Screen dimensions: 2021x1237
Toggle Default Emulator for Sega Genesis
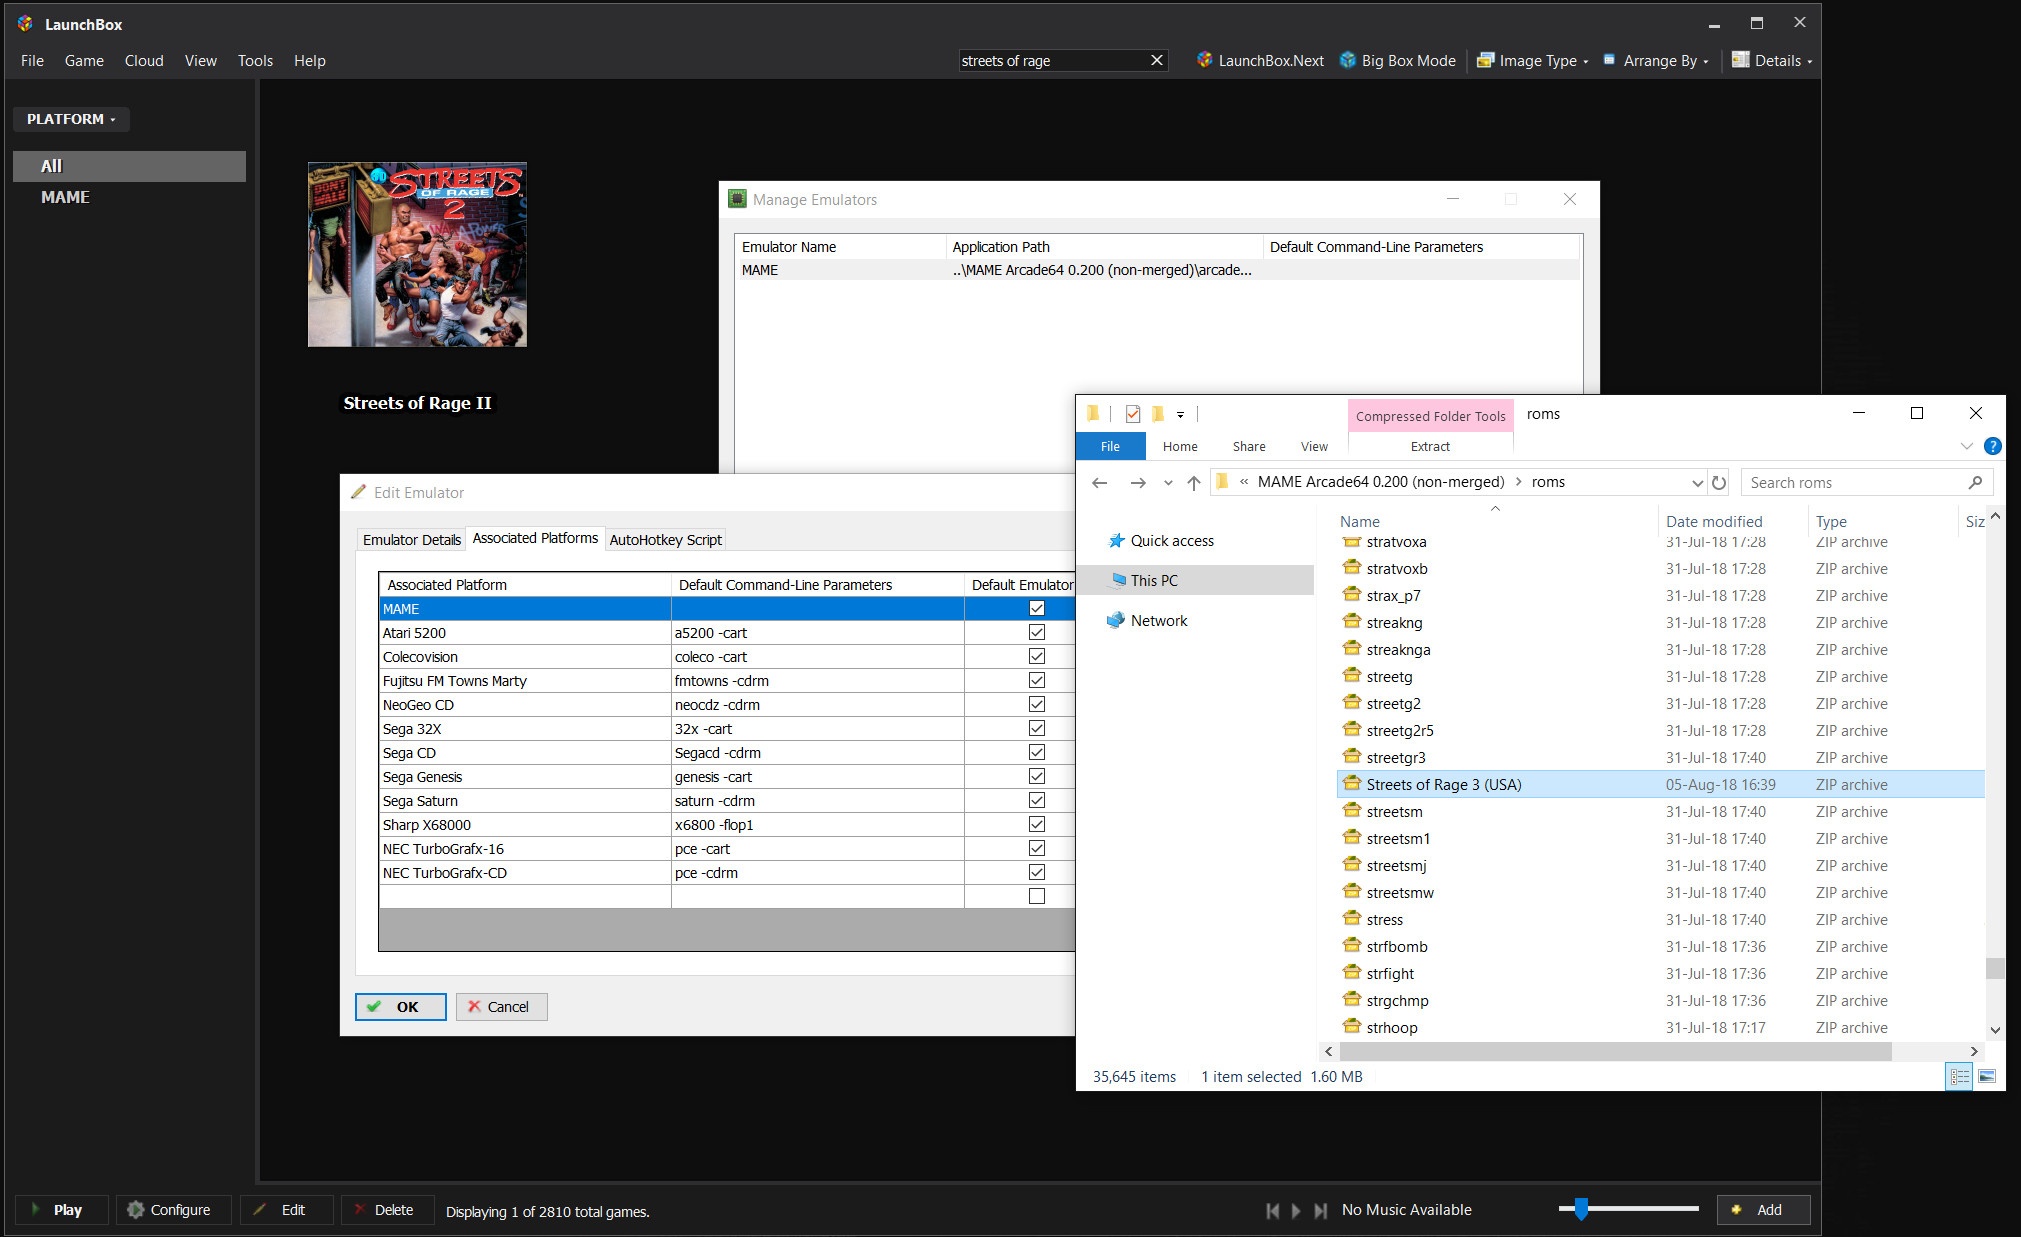click(1037, 776)
